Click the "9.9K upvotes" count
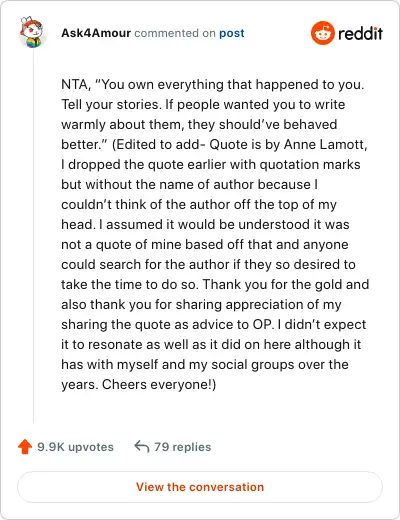 coord(75,447)
